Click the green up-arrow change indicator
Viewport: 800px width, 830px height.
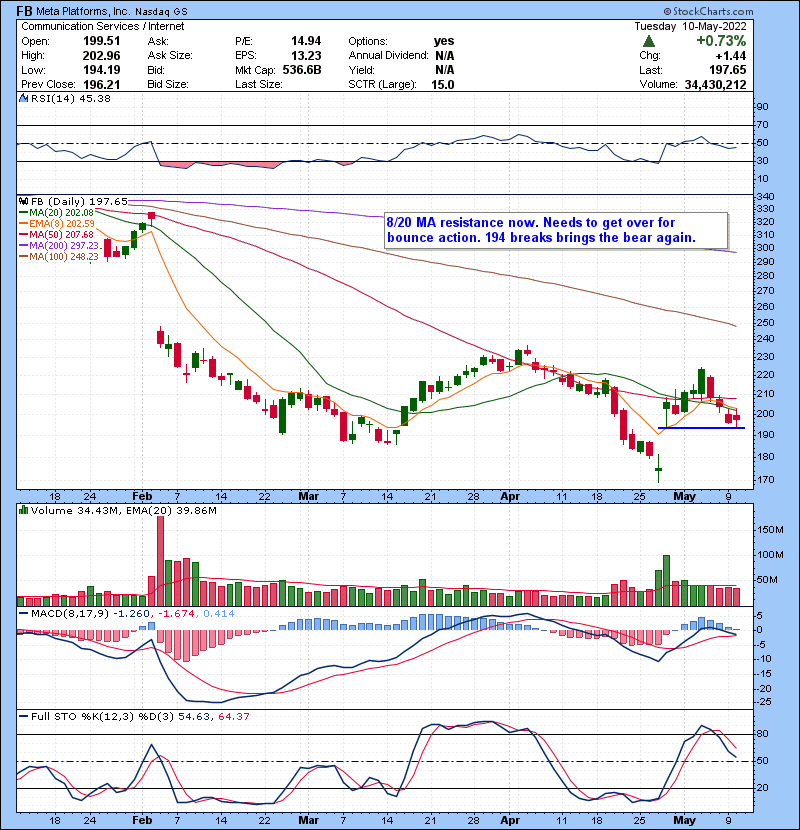tap(649, 41)
